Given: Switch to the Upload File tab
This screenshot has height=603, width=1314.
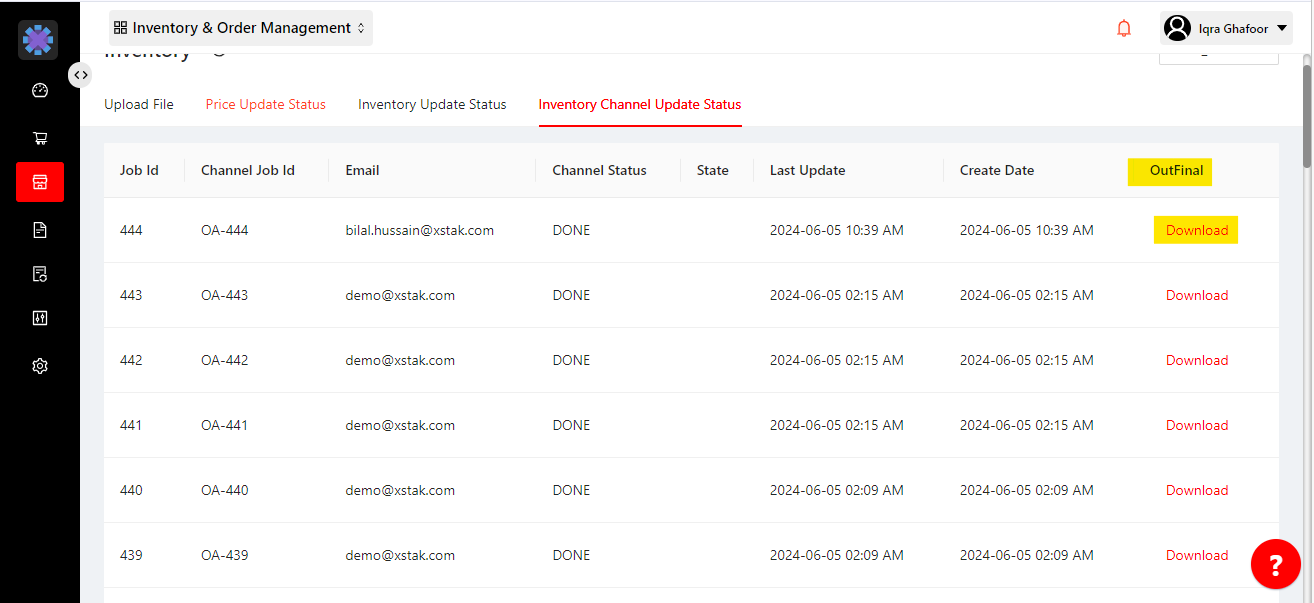Looking at the screenshot, I should (x=139, y=104).
